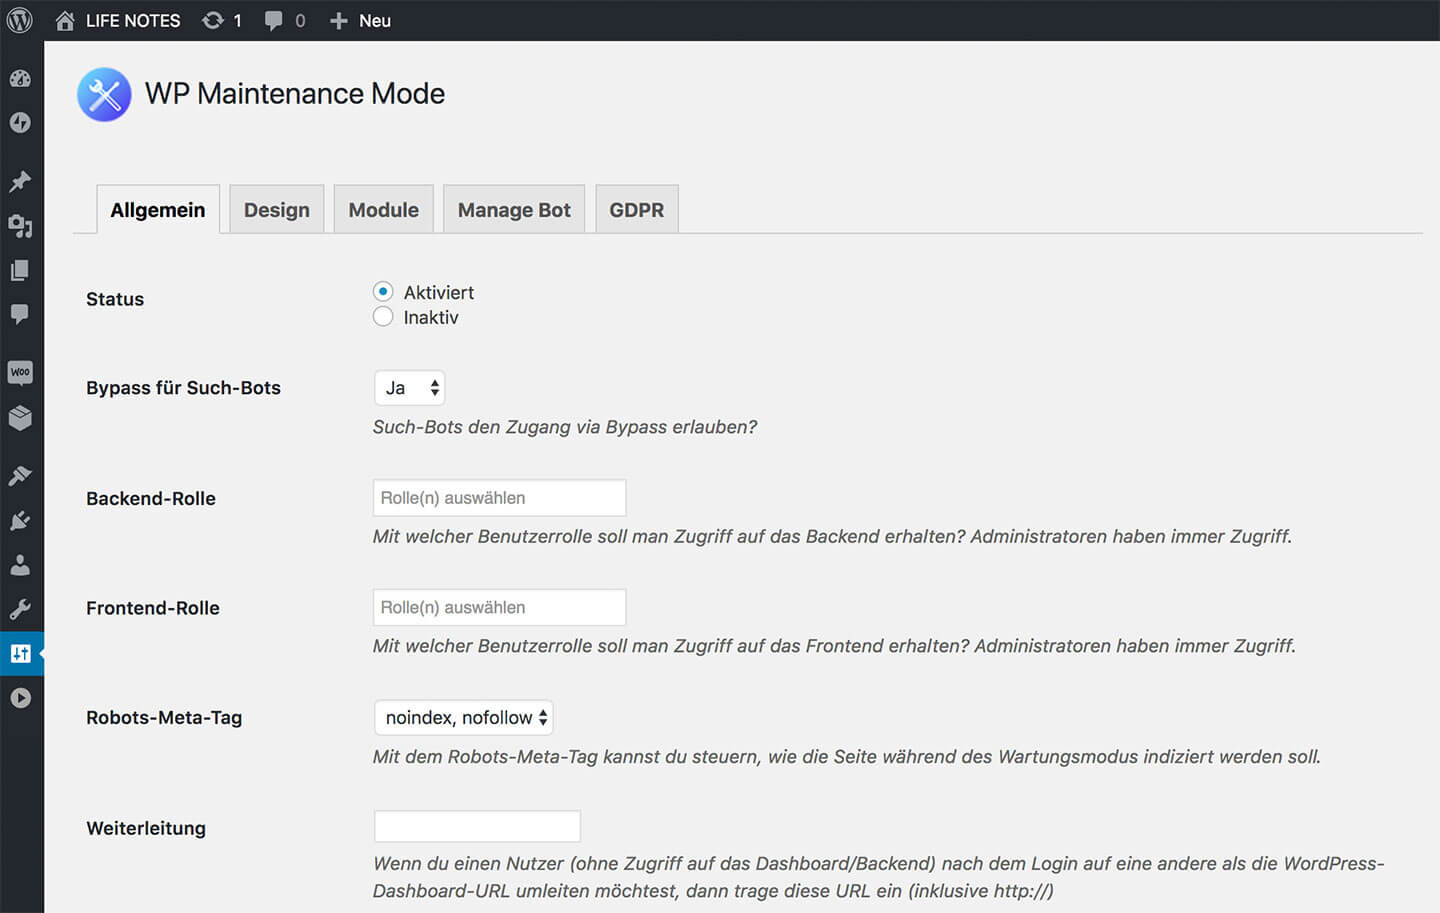Viewport: 1440px width, 913px height.
Task: Open Plugins plug sidebar icon
Action: [x=20, y=520]
